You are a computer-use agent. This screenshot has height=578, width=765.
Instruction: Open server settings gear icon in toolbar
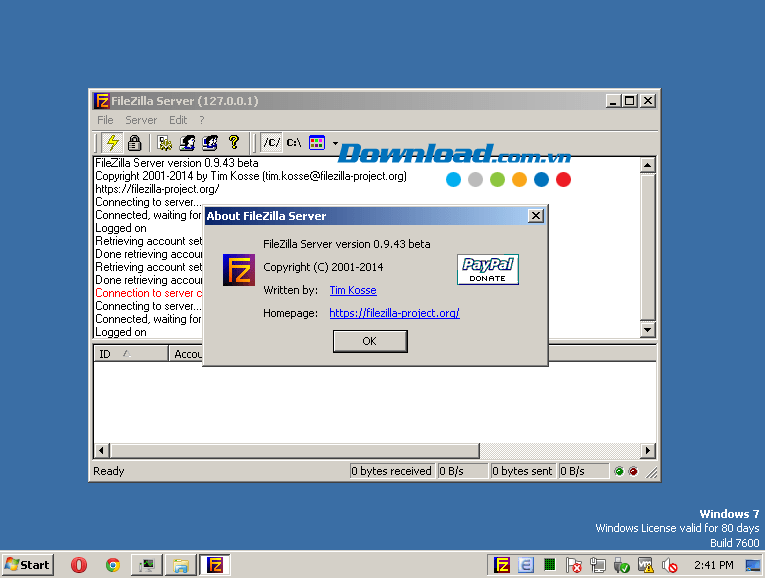point(164,142)
